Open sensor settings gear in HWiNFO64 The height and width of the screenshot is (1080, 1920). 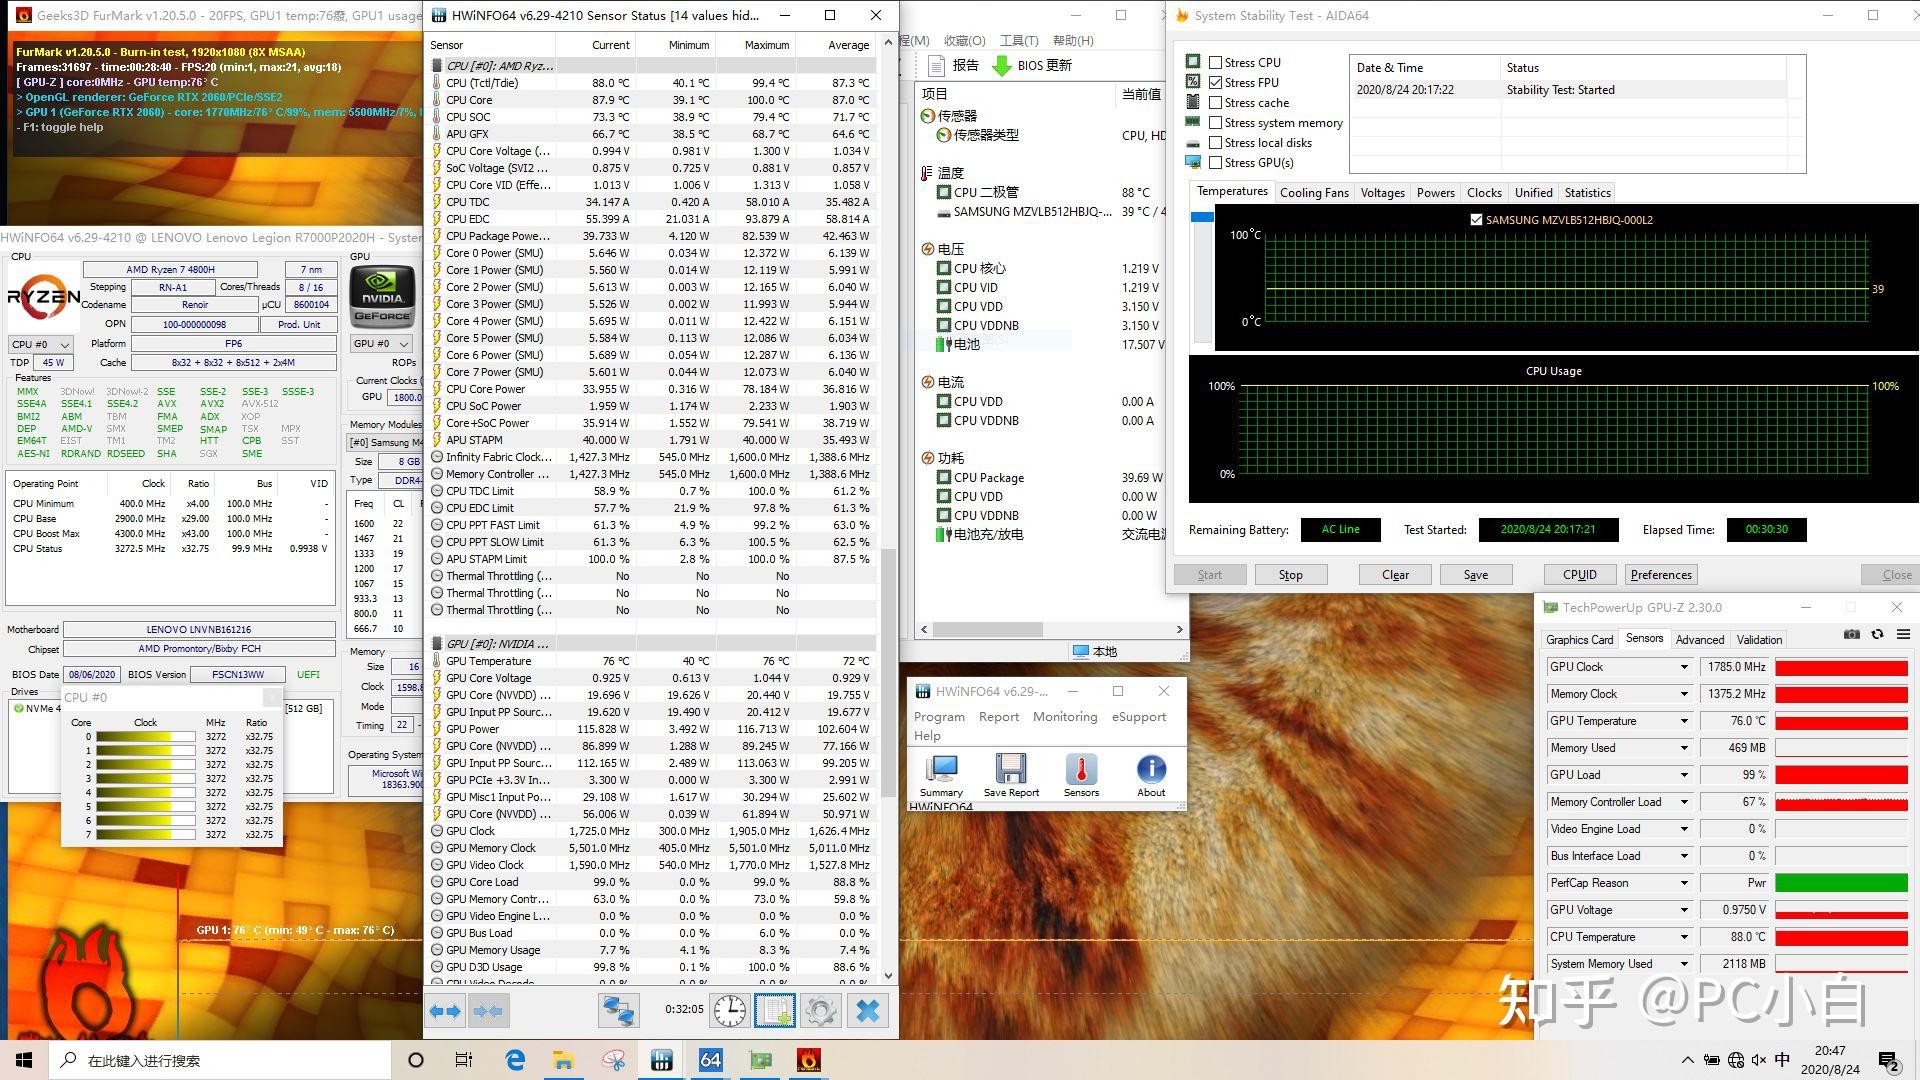coord(821,1011)
